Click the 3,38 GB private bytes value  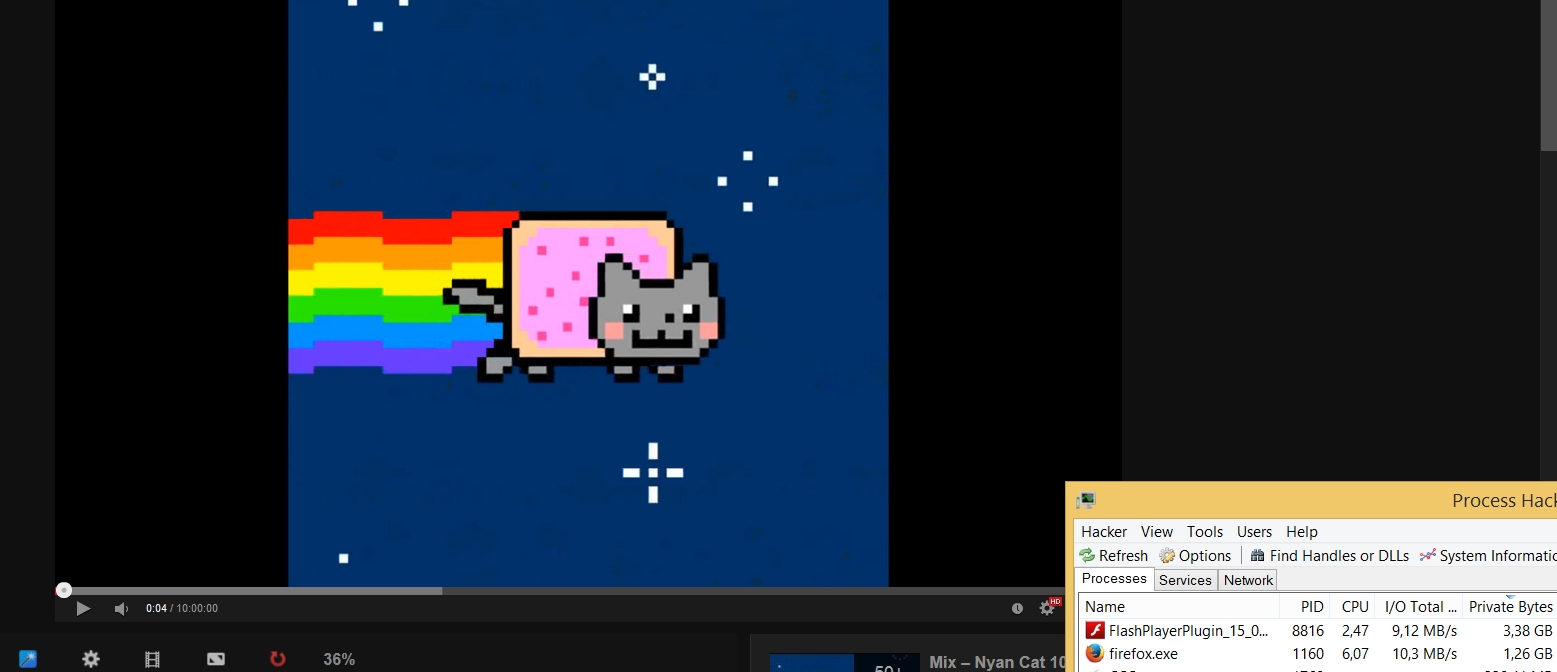pyautogui.click(x=1528, y=630)
